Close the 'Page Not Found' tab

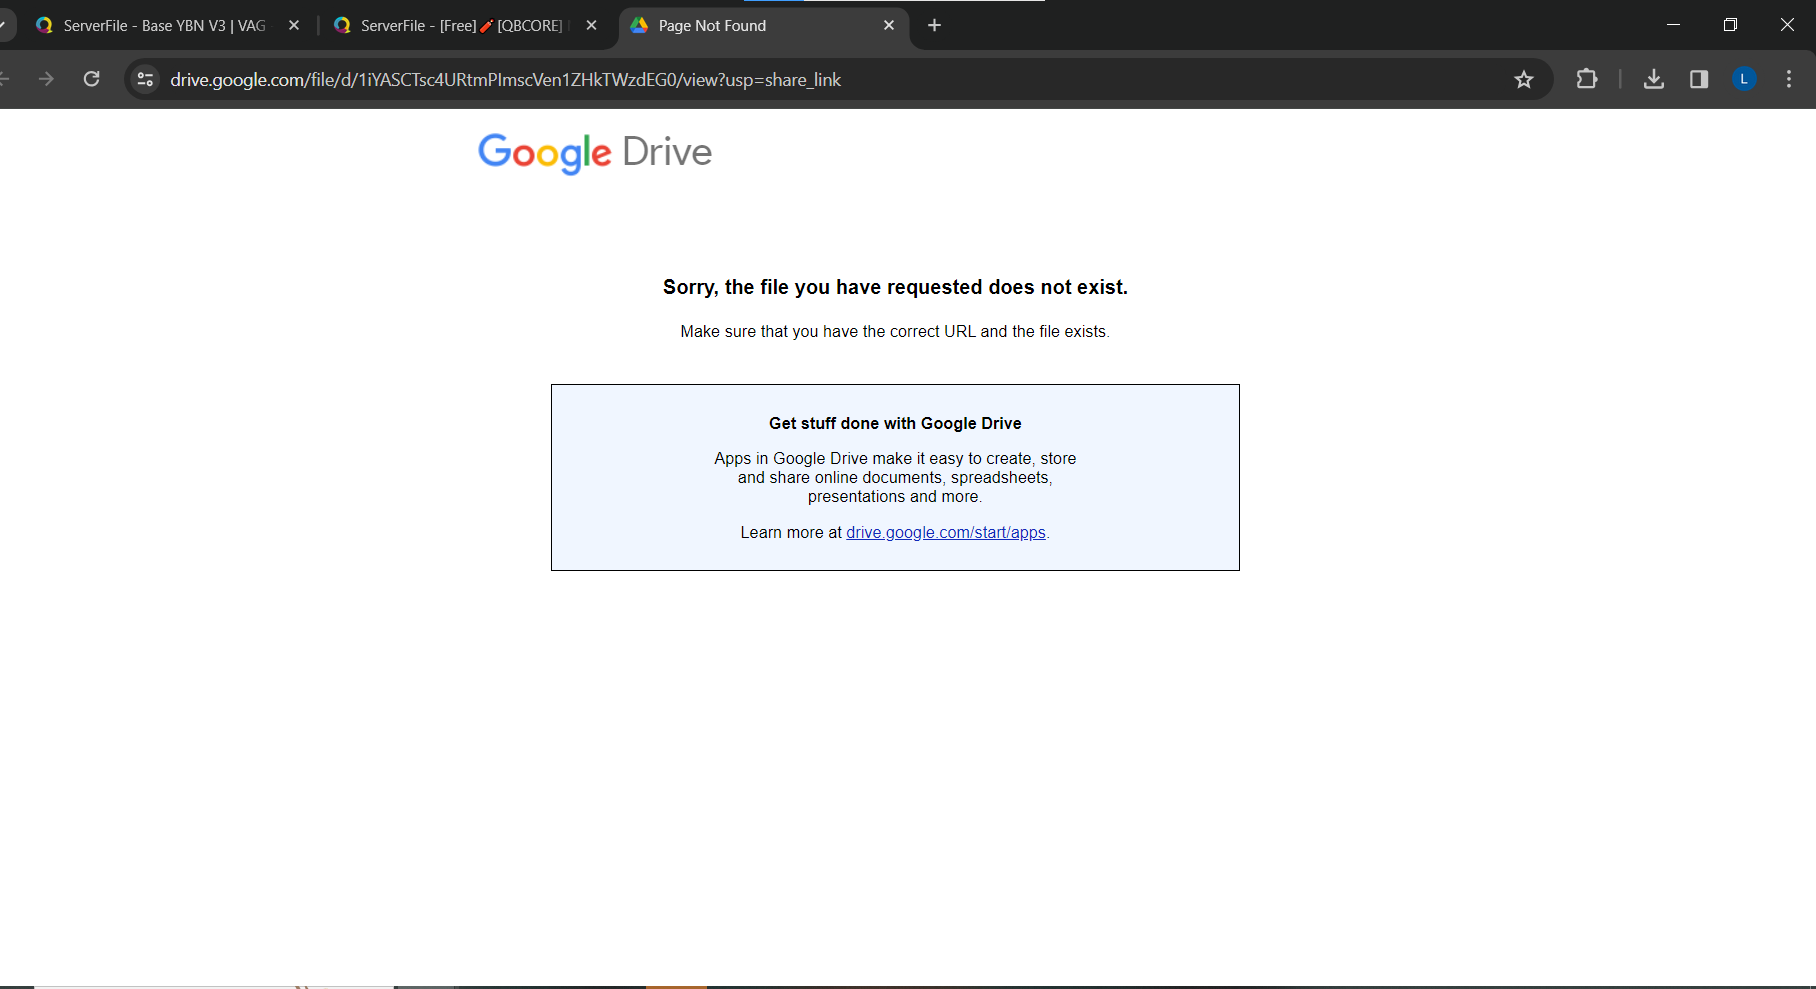[x=889, y=26]
